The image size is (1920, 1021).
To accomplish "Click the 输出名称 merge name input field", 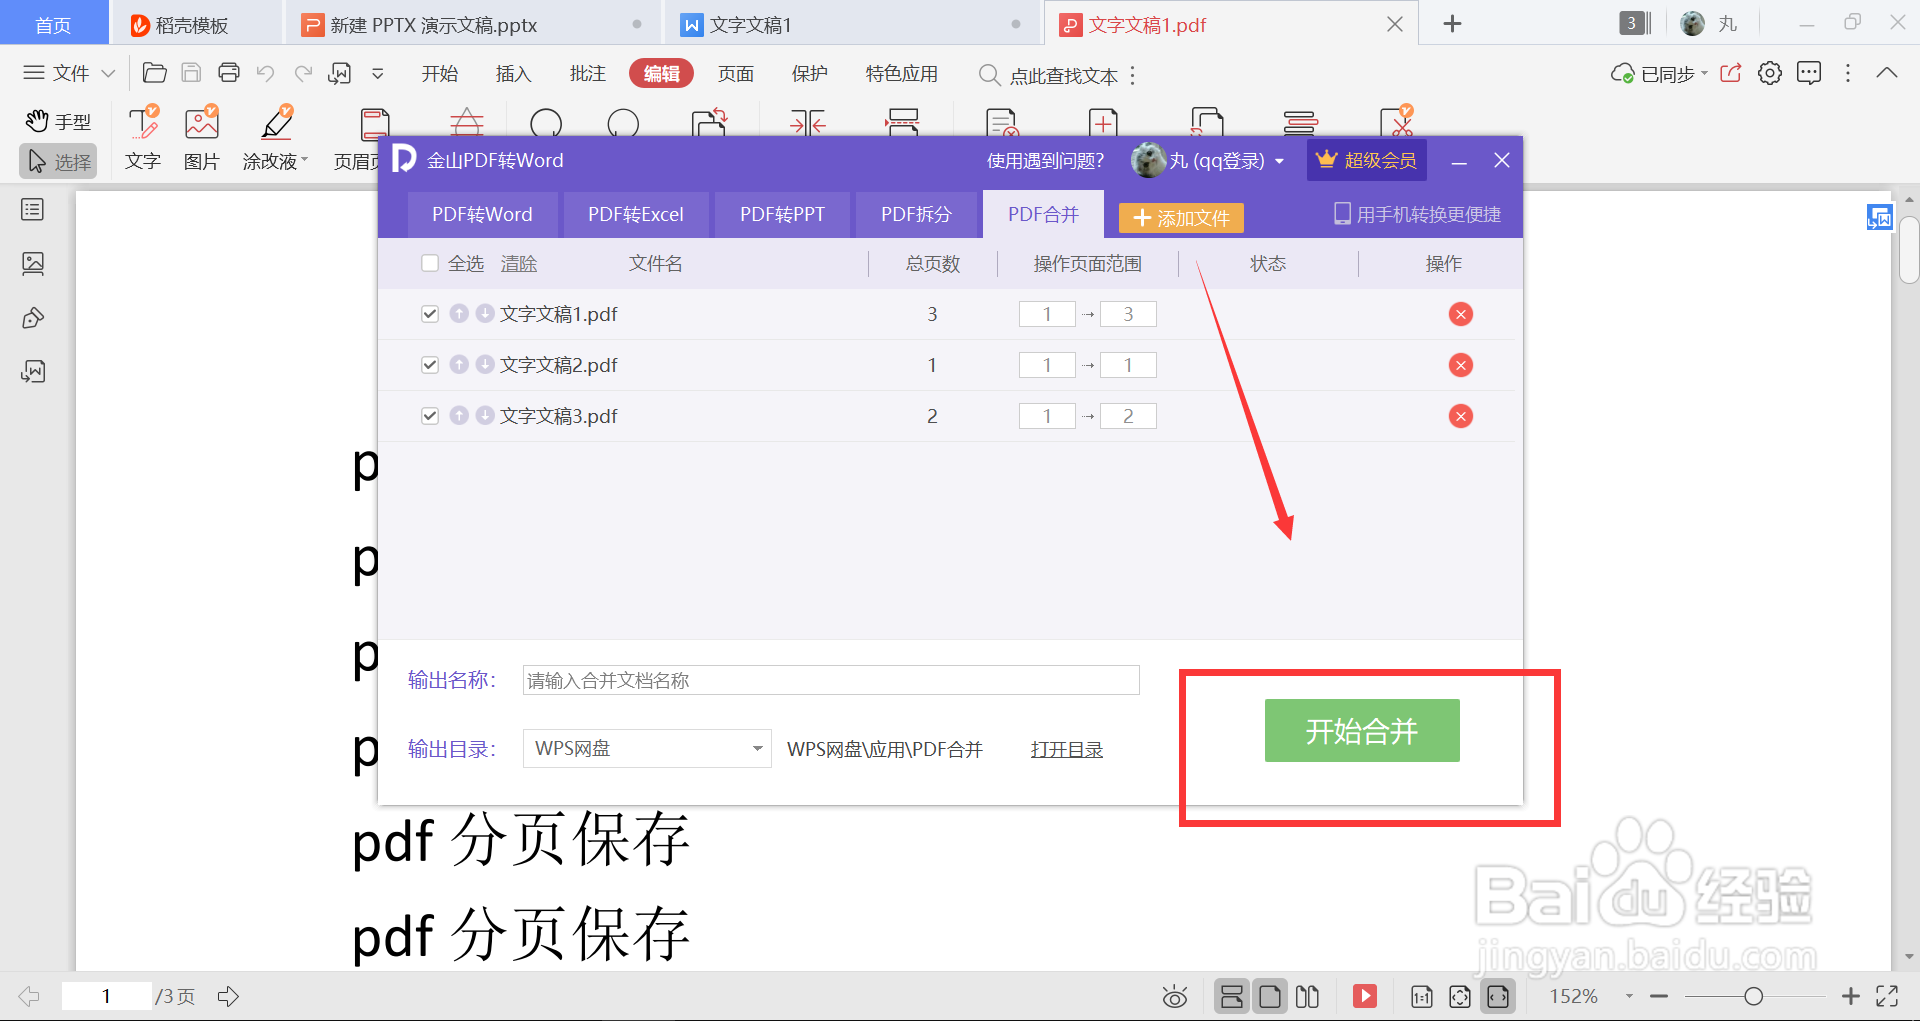I will [x=830, y=680].
